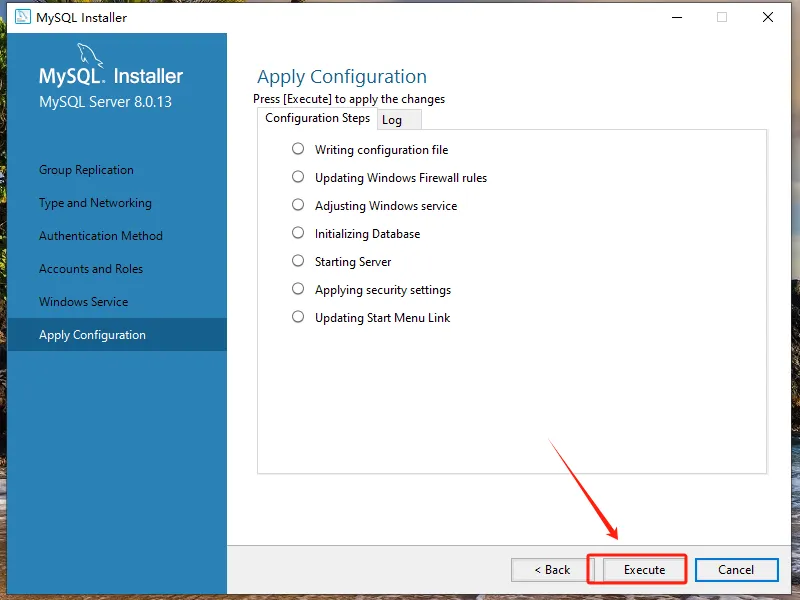Click the 'Updating Start Menu Link' text
The width and height of the screenshot is (800, 600).
(383, 318)
